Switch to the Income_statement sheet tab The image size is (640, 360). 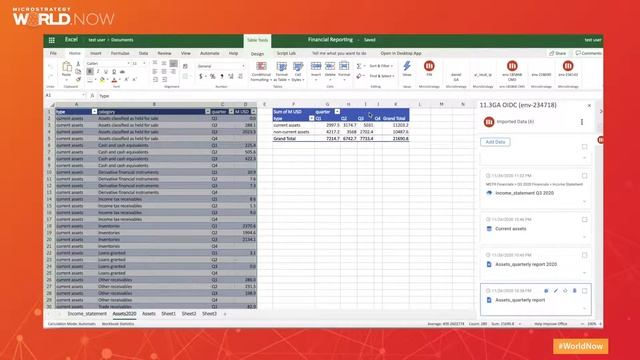pyautogui.click(x=87, y=314)
